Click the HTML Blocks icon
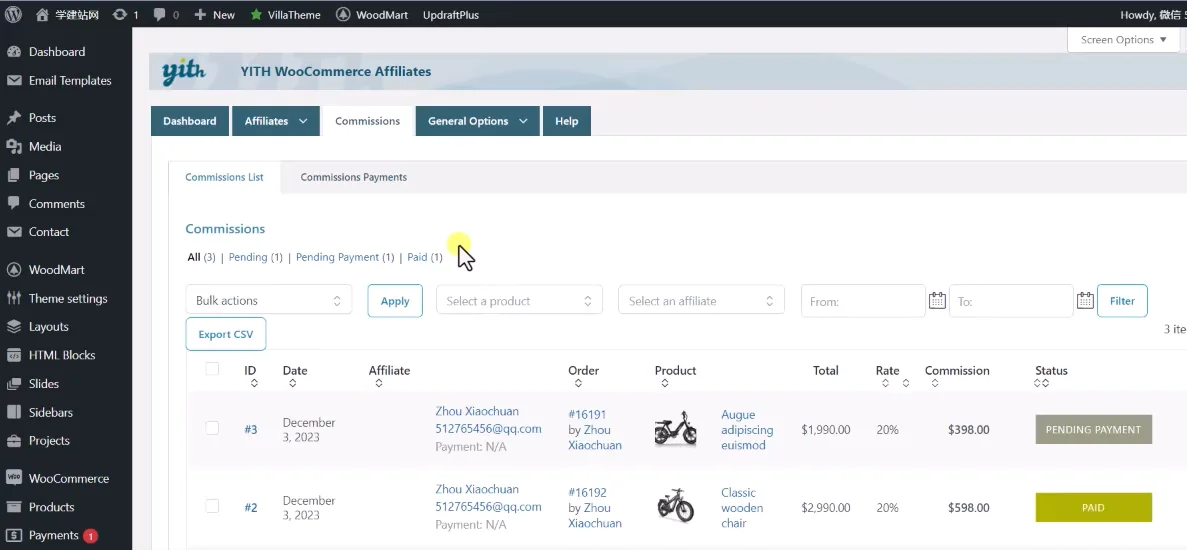The height and width of the screenshot is (550, 1187). tap(14, 355)
